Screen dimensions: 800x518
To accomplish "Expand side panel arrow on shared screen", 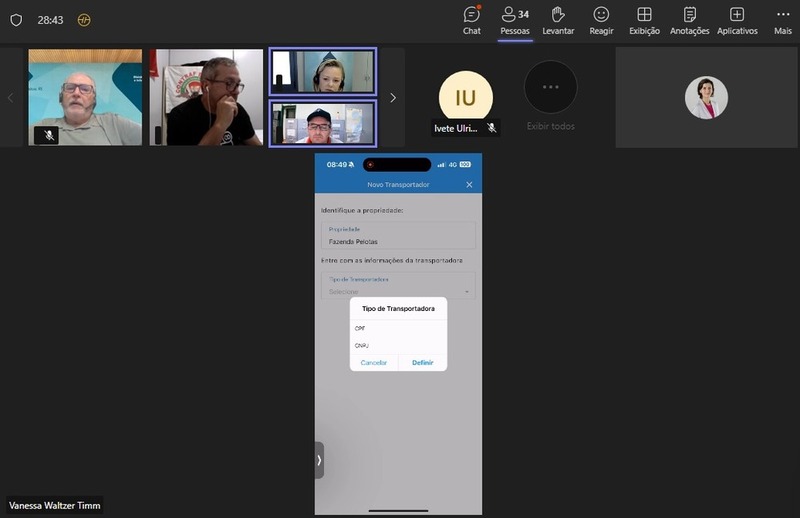I will pos(319,460).
